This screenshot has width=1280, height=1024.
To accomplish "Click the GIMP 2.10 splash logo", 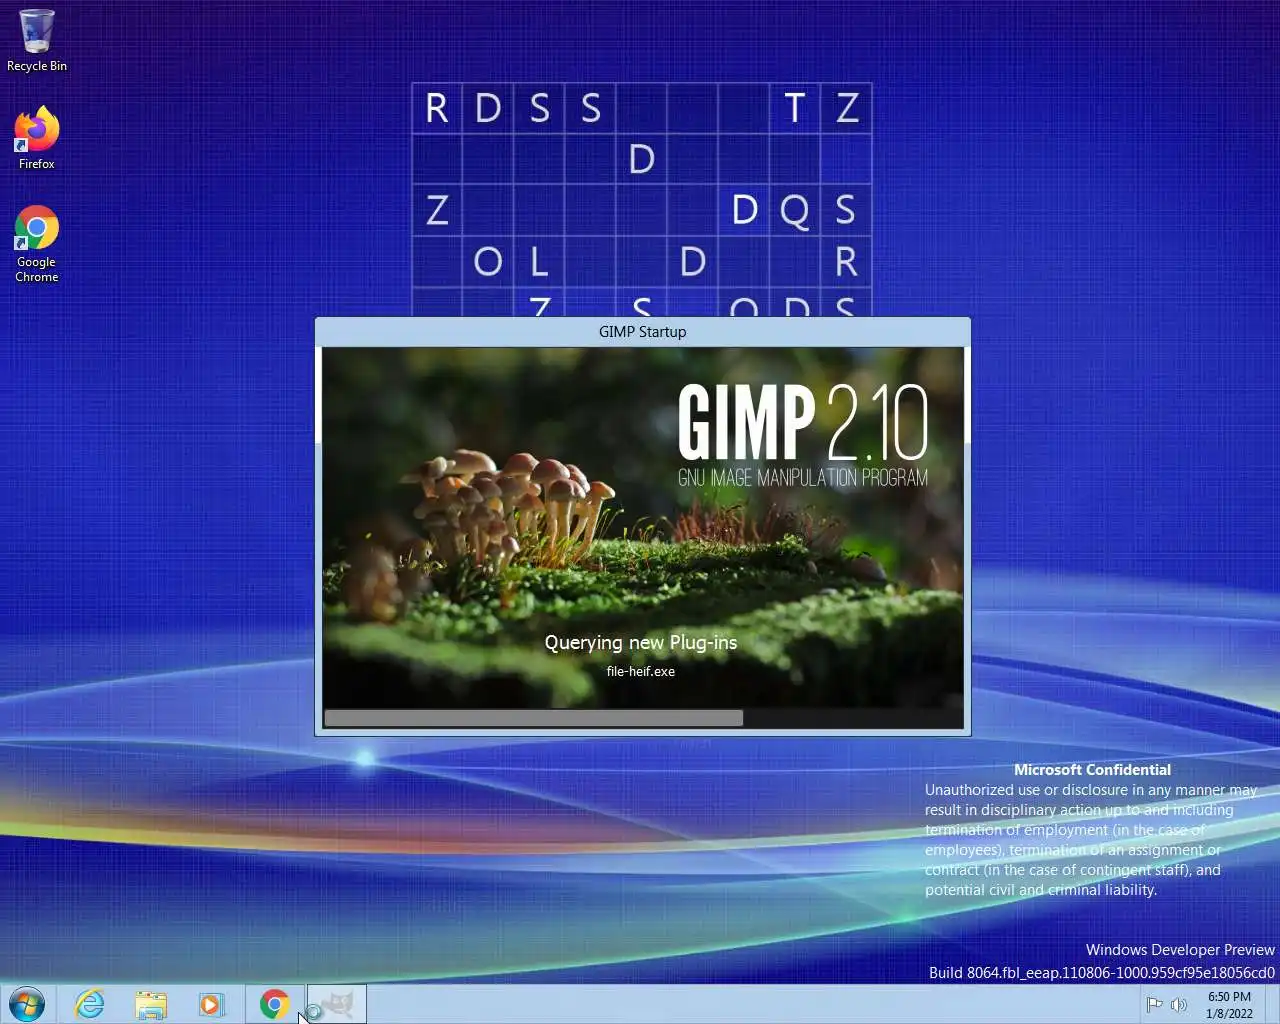I will [x=803, y=435].
